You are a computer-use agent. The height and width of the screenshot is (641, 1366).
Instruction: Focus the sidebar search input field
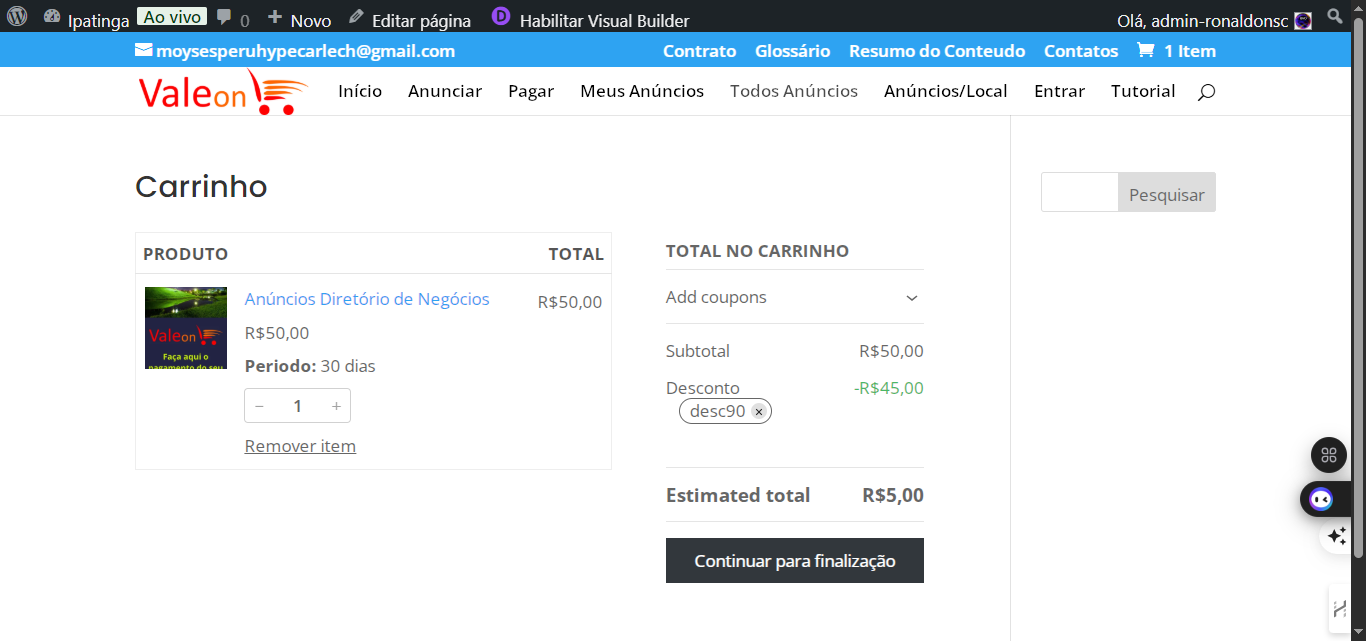point(1079,193)
